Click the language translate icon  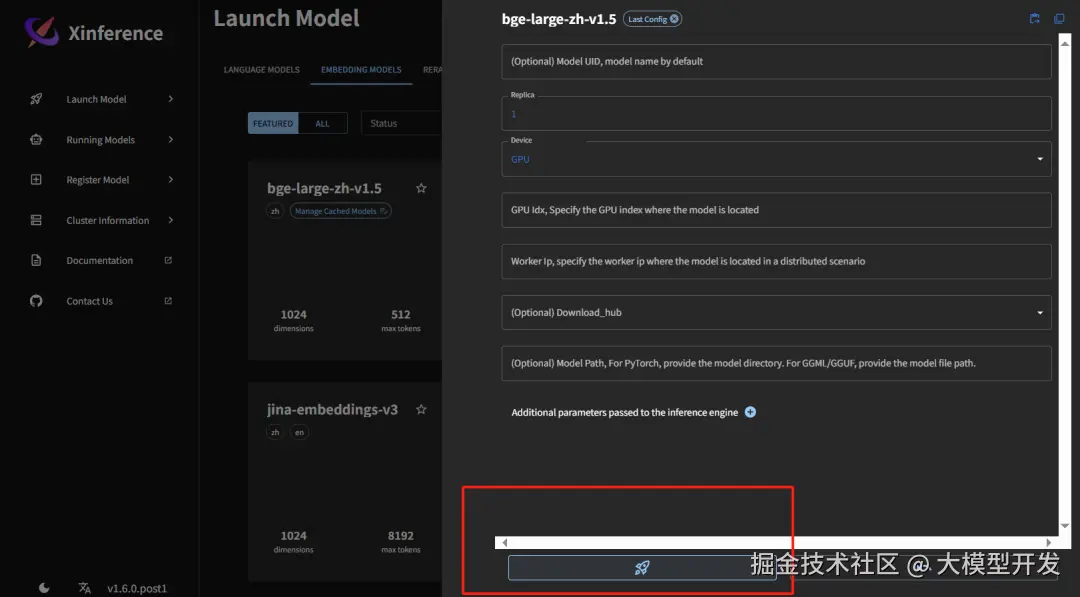tap(85, 588)
